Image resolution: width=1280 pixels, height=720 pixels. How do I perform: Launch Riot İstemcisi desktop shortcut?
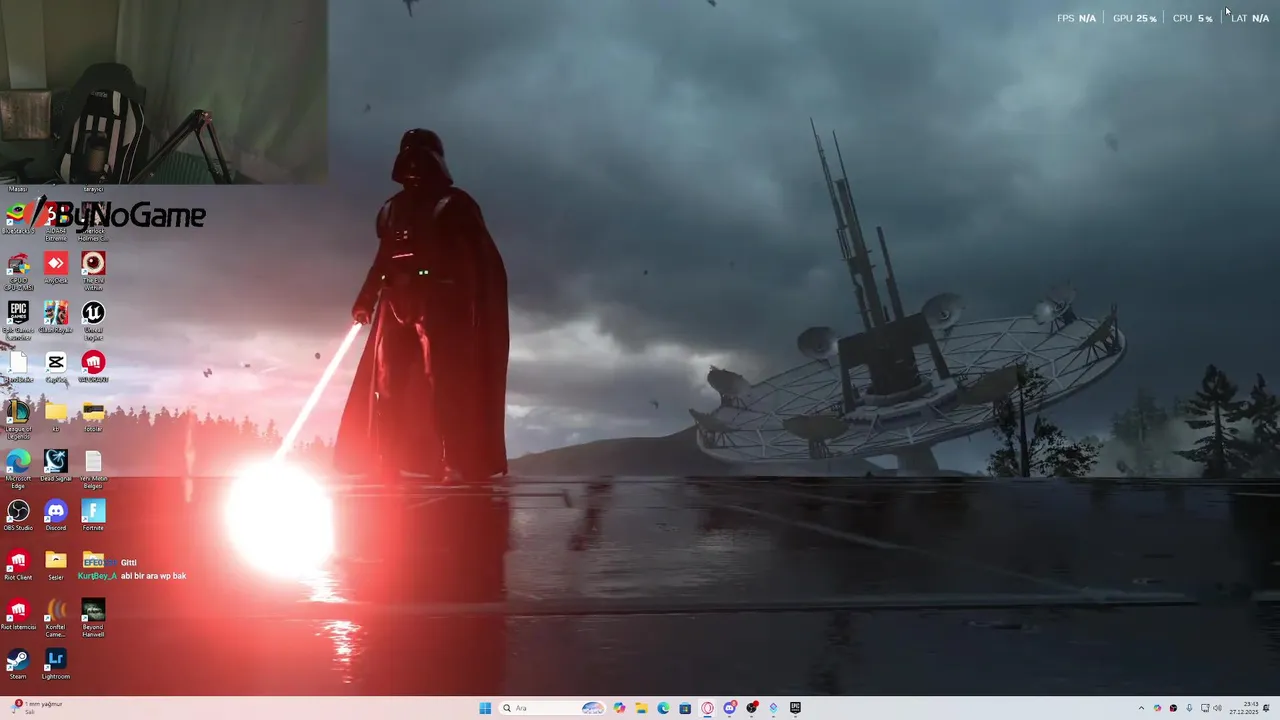[x=18, y=613]
